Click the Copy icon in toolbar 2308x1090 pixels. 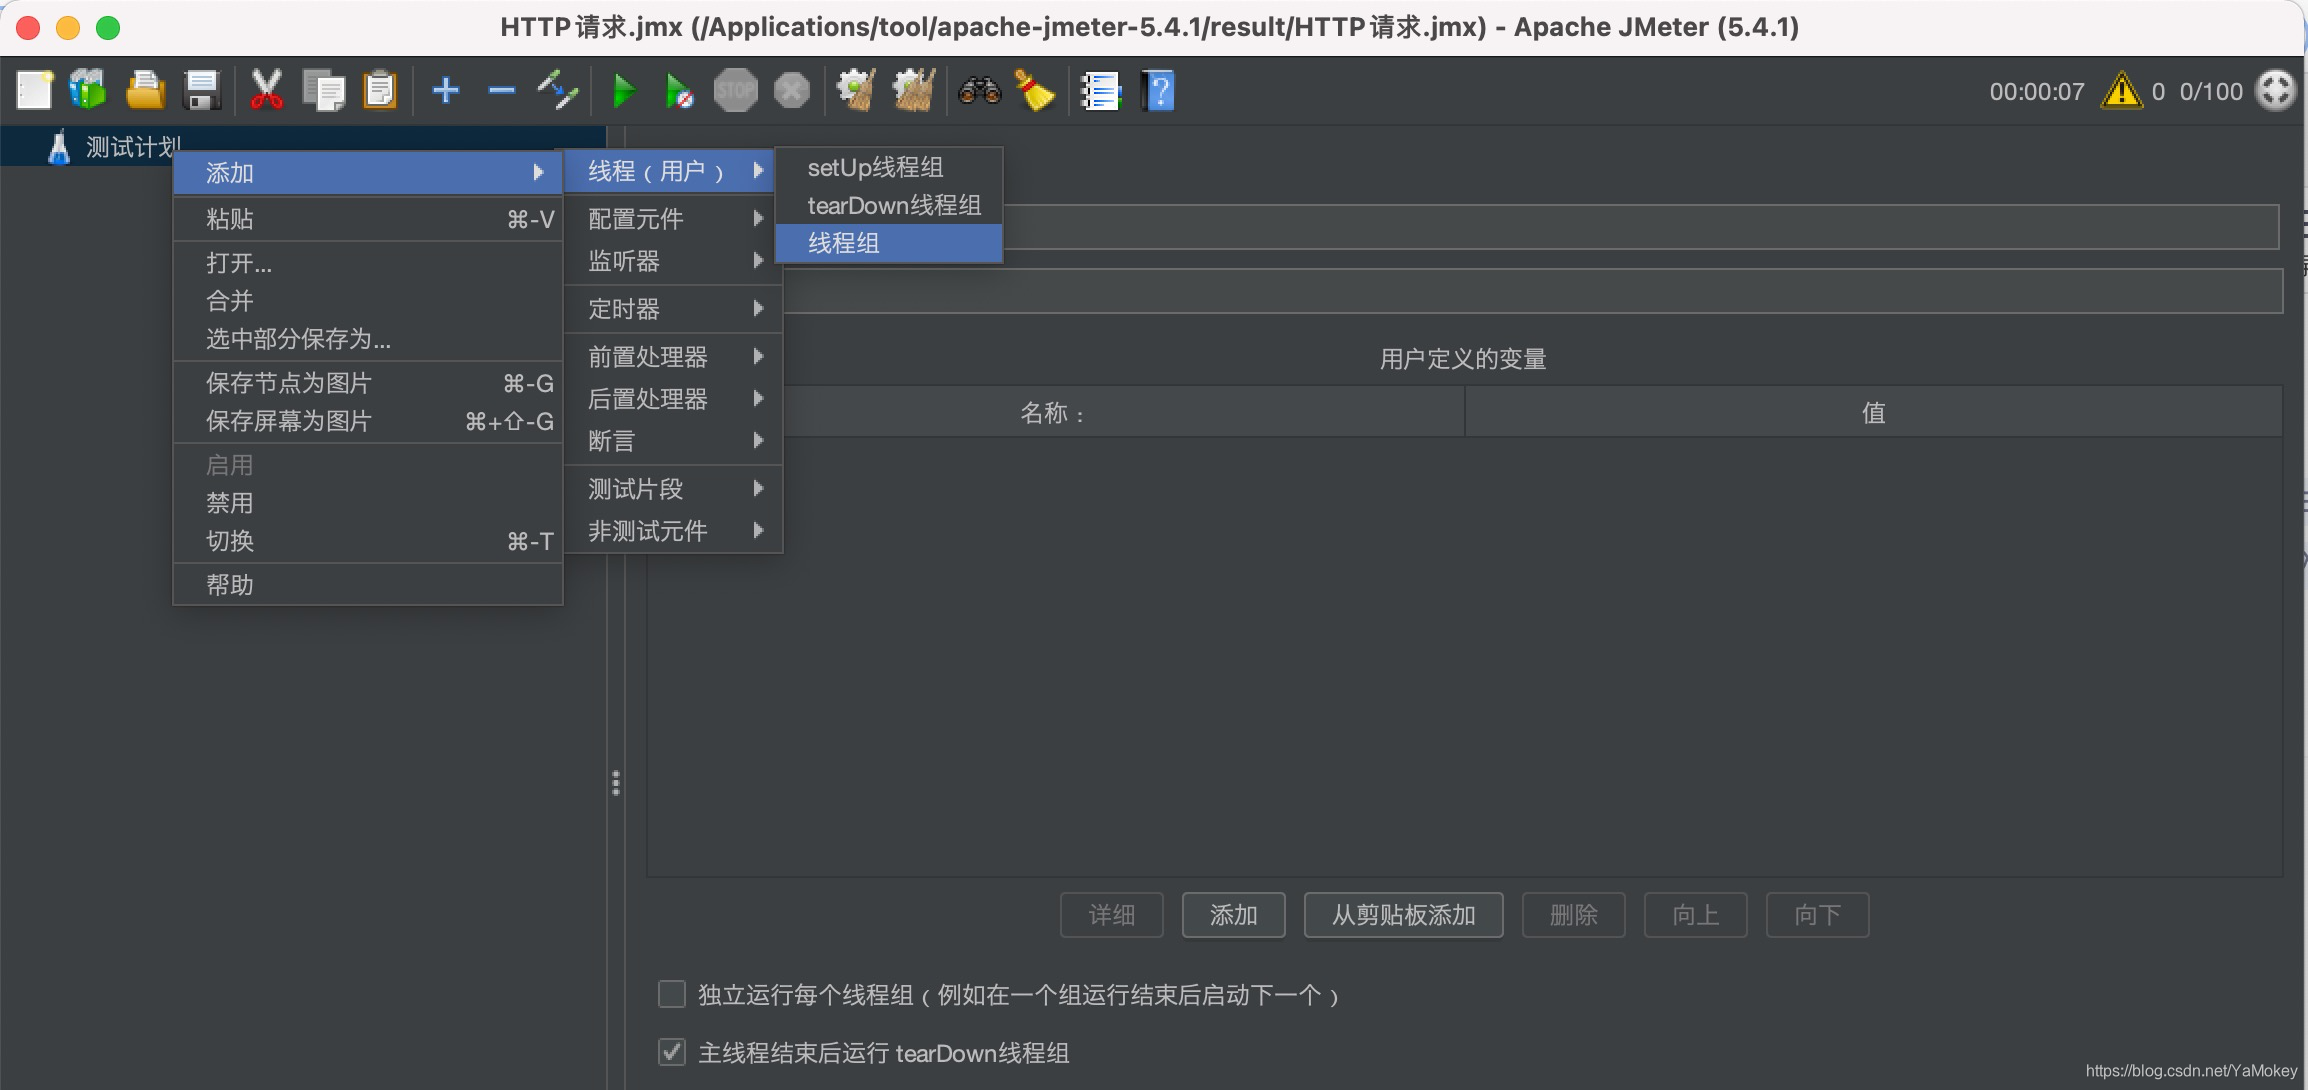tap(324, 91)
